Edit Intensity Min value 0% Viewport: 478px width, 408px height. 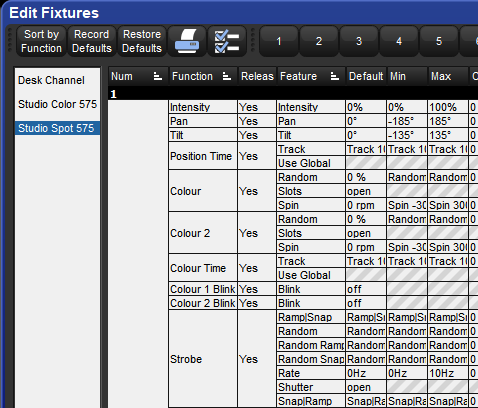(407, 107)
